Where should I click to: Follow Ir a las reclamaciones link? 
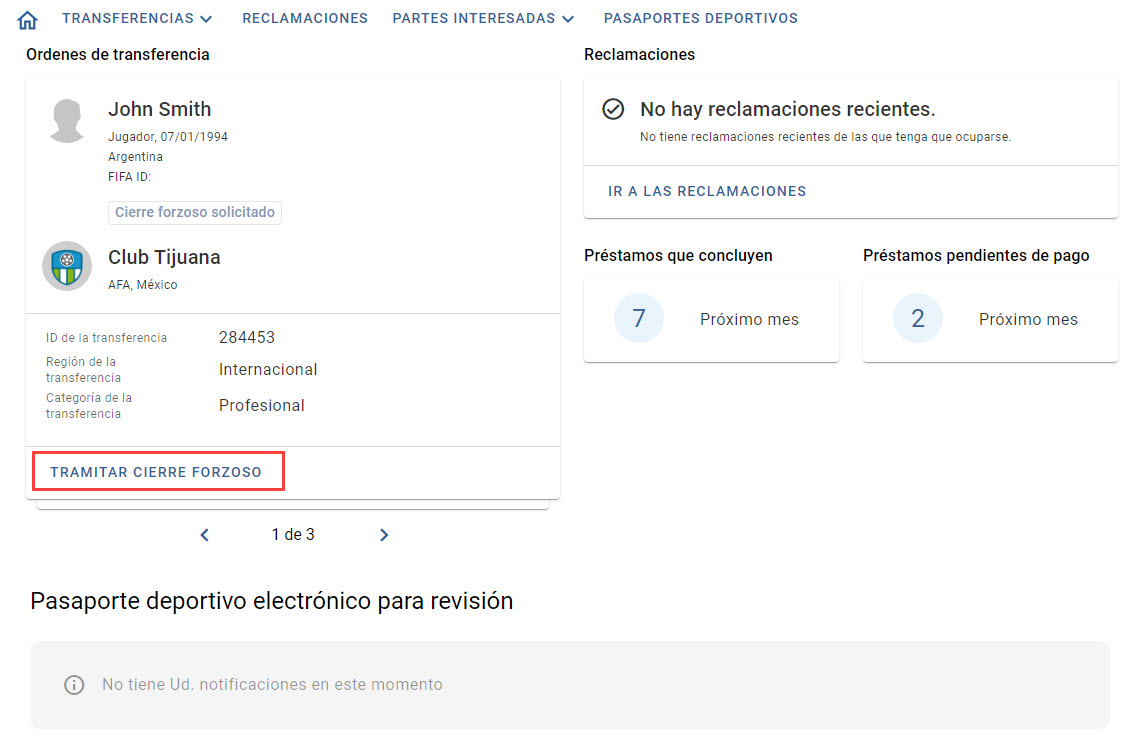[707, 192]
